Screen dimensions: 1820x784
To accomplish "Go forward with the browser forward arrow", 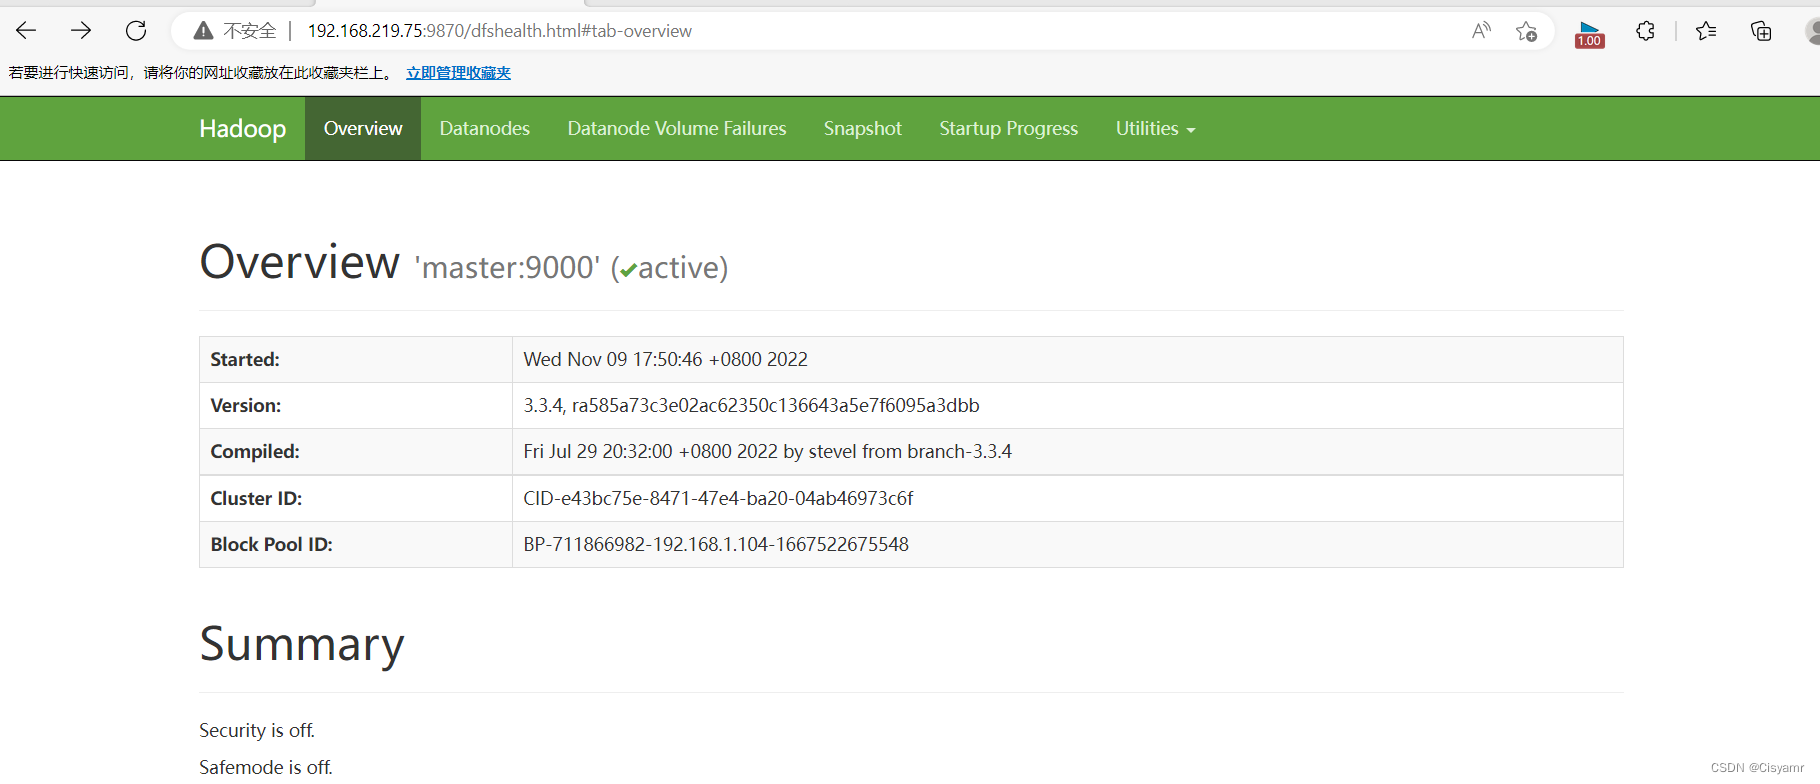I will pos(81,31).
